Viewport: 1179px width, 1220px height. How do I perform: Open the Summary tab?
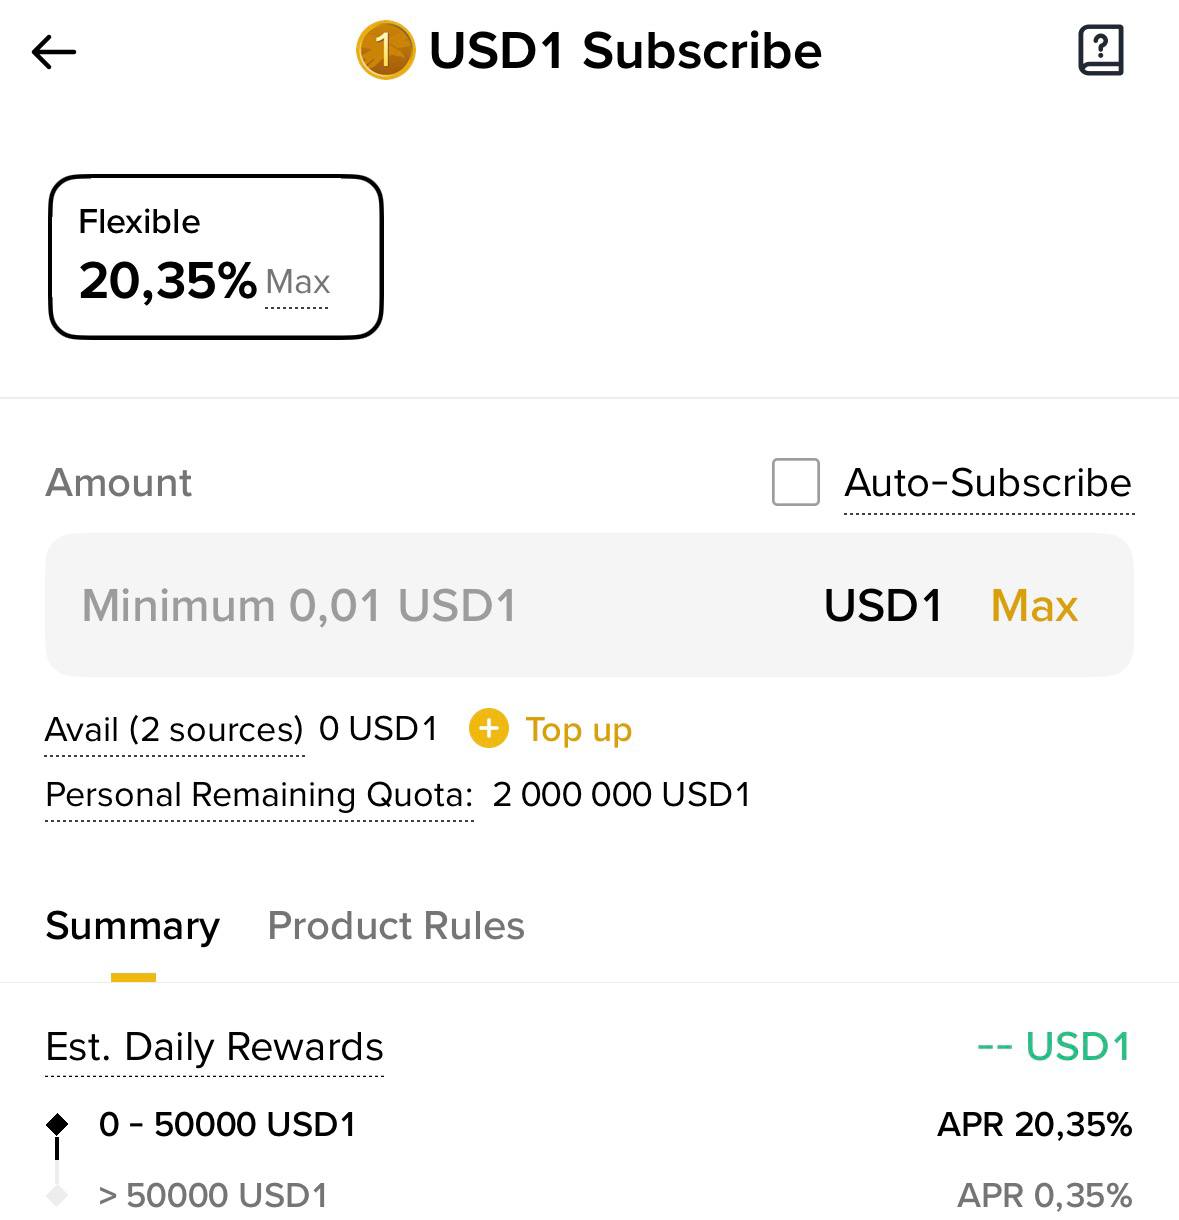[133, 926]
